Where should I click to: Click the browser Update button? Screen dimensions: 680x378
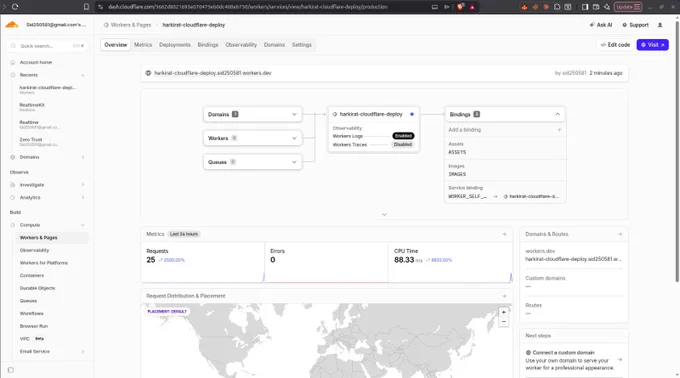point(628,7)
